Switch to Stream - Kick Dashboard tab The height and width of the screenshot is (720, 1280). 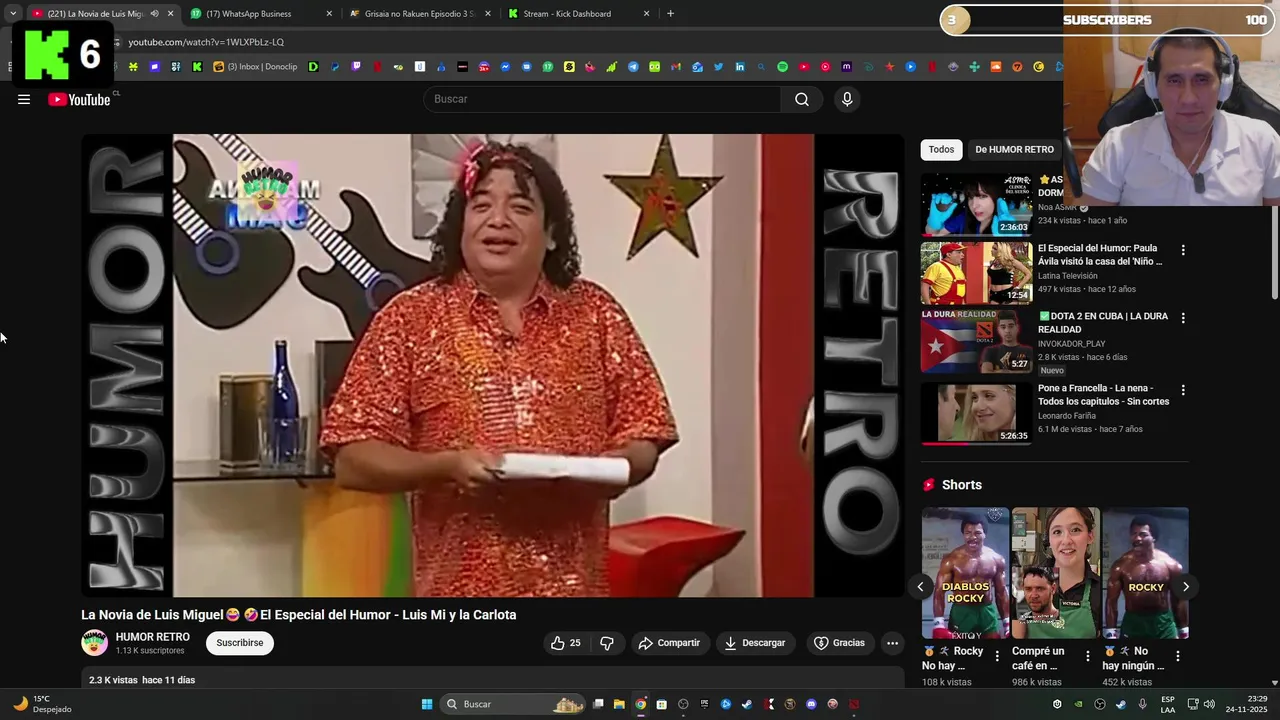(580, 14)
